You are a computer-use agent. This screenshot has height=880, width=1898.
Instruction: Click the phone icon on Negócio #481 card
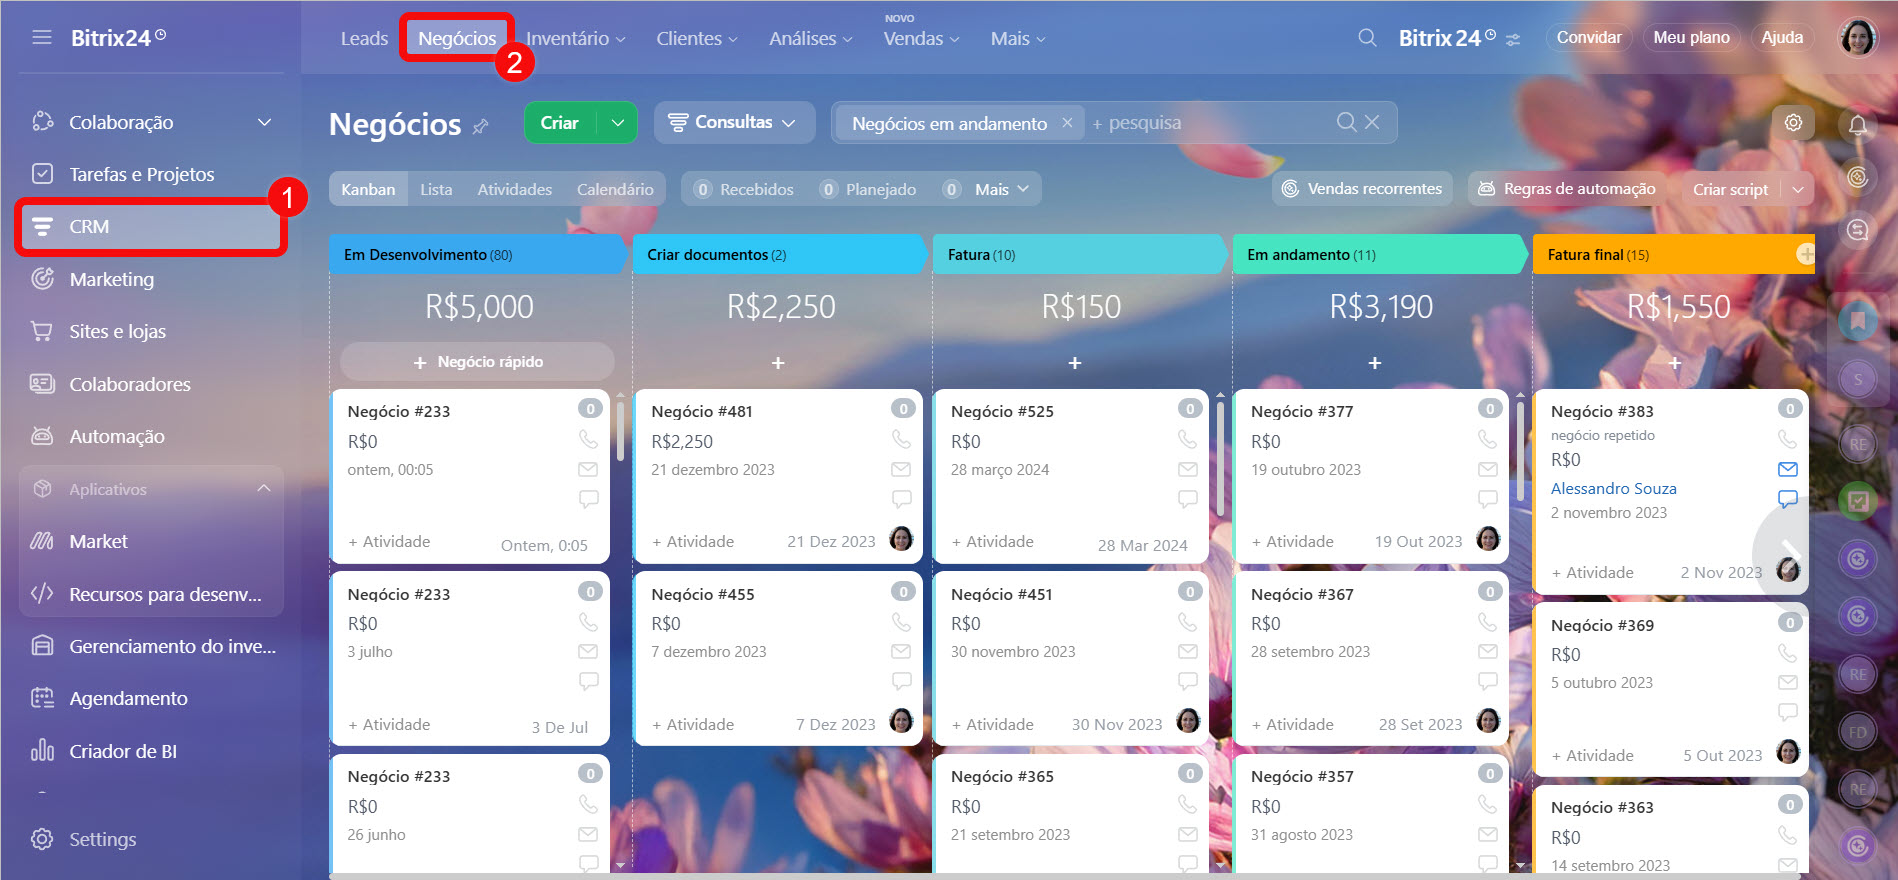coord(901,439)
